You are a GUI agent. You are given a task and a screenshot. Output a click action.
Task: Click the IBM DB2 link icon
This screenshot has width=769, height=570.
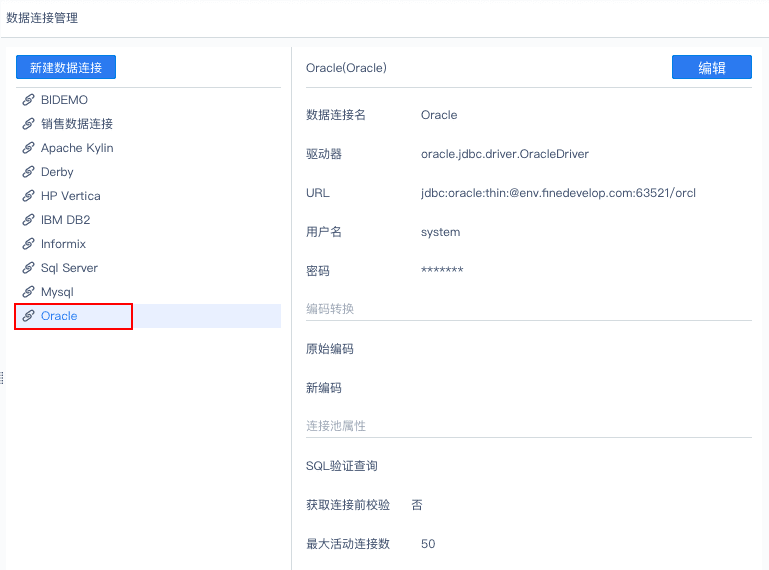(28, 220)
